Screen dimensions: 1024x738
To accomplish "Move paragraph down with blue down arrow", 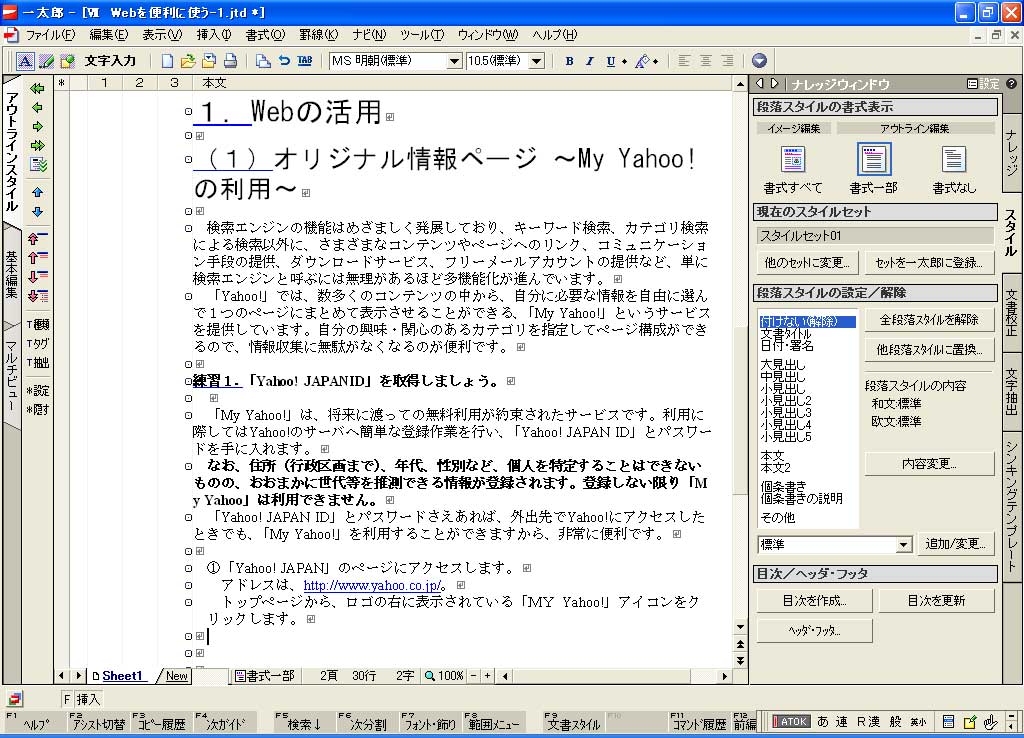I will [x=37, y=212].
